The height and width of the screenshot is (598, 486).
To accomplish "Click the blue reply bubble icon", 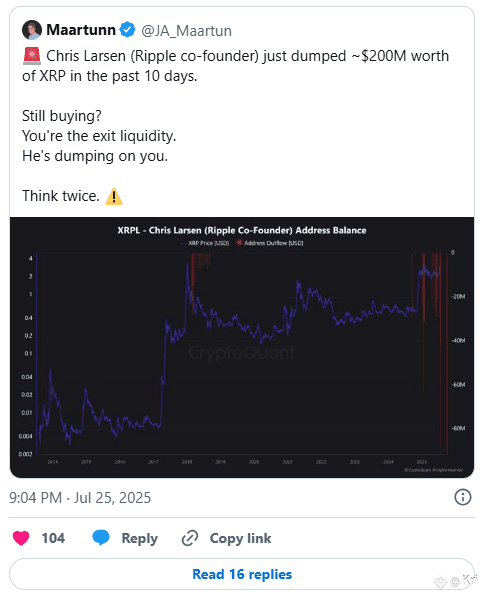I will [x=101, y=538].
